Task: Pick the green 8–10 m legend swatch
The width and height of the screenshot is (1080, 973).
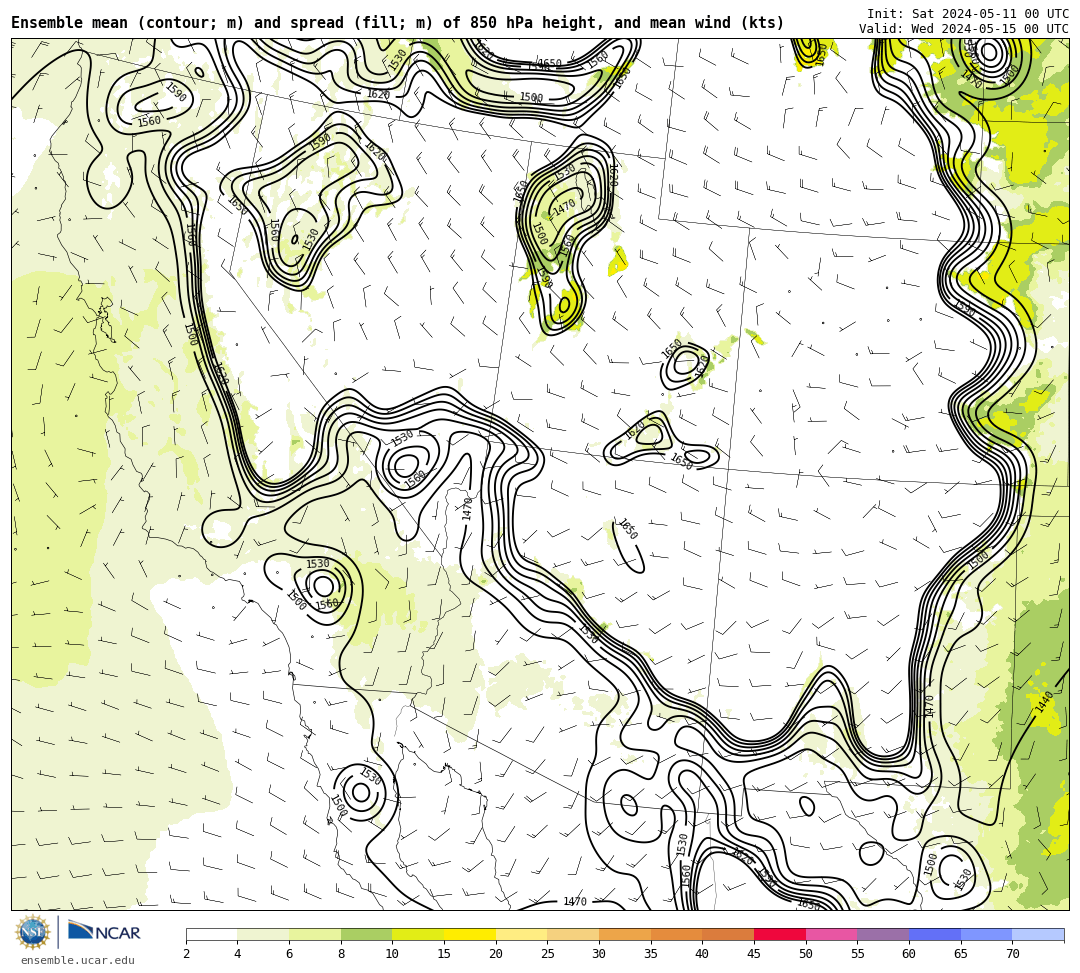Action: tap(366, 934)
